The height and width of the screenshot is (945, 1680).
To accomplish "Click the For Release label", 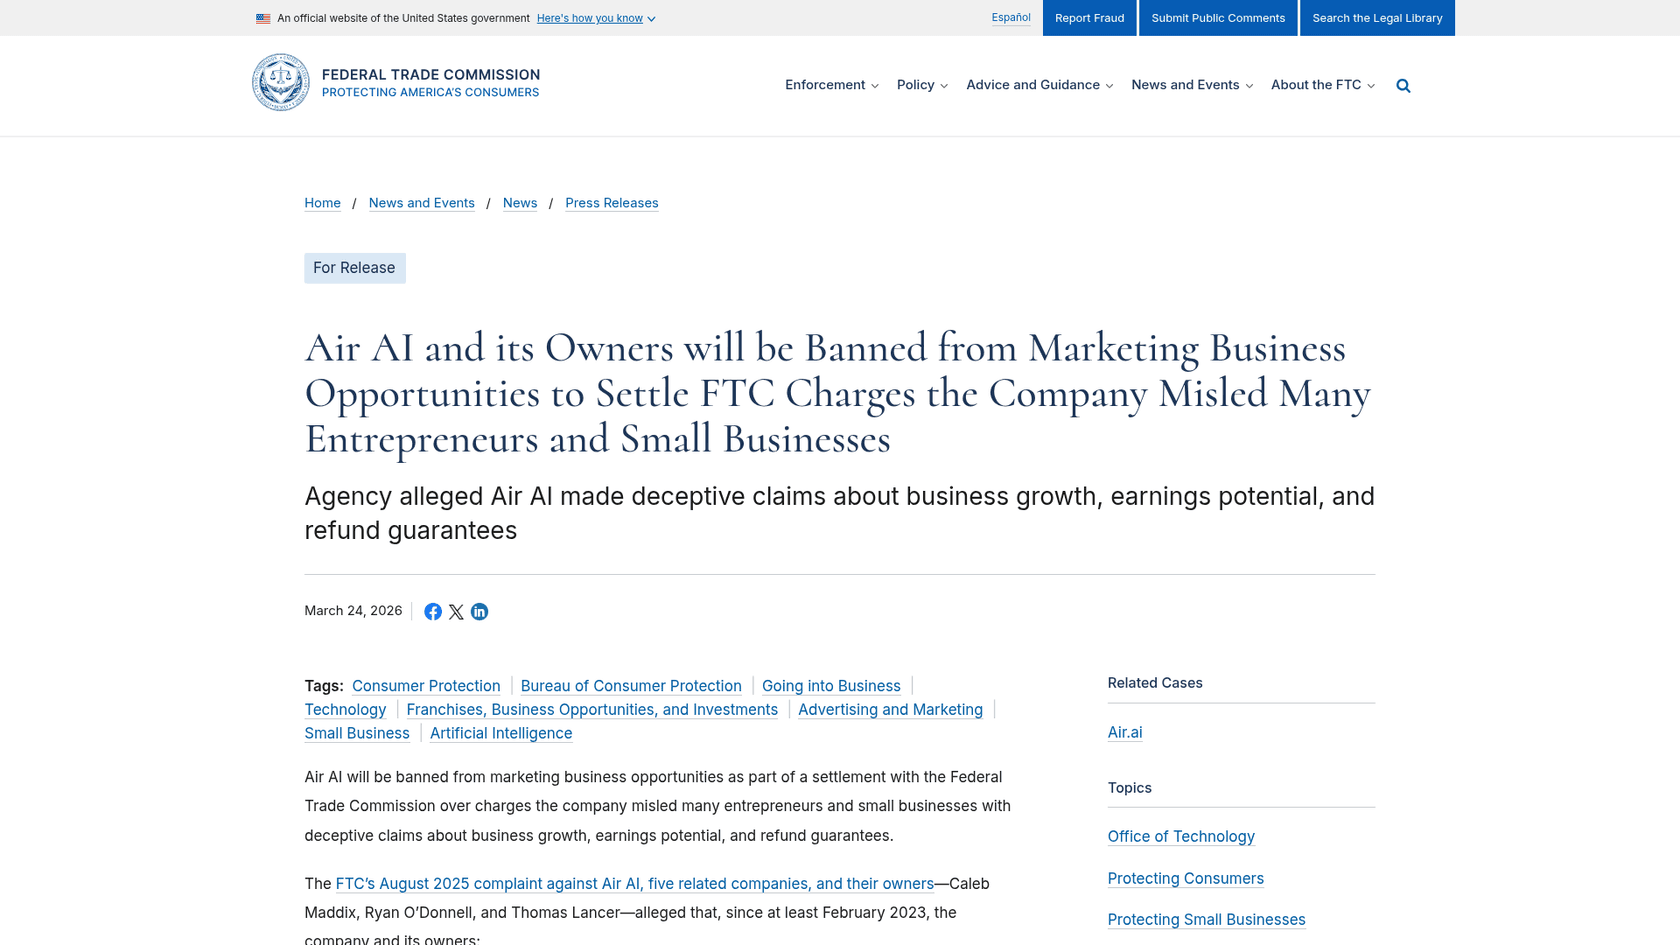I will 355,268.
